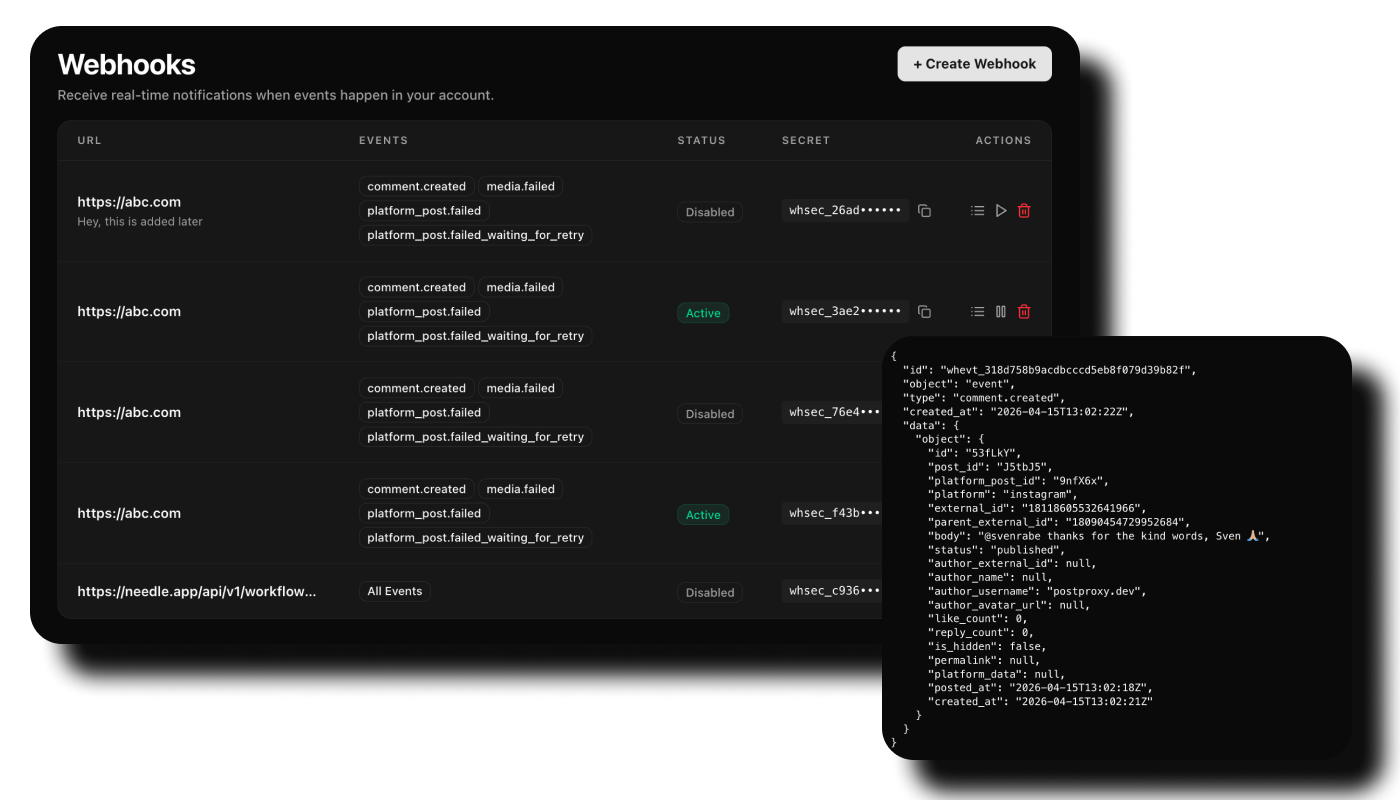
Task: Click platform_post.failed_waiting_for_retry tag in whsec_26ad row
Action: coord(475,235)
